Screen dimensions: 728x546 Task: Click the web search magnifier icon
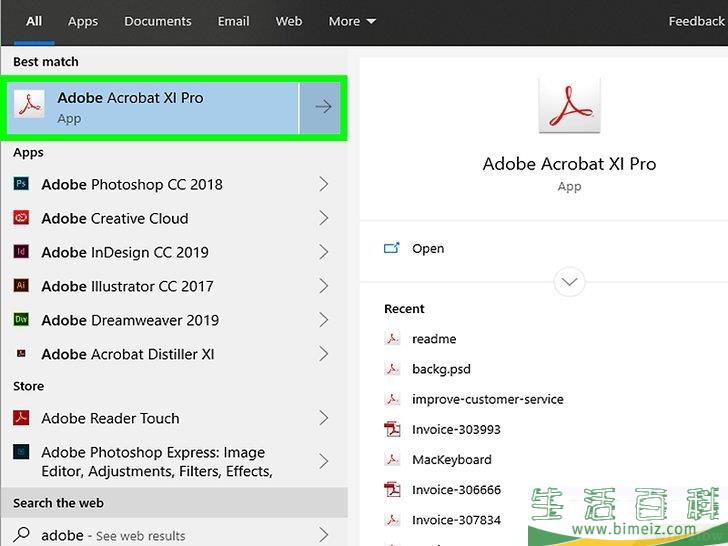point(21,535)
